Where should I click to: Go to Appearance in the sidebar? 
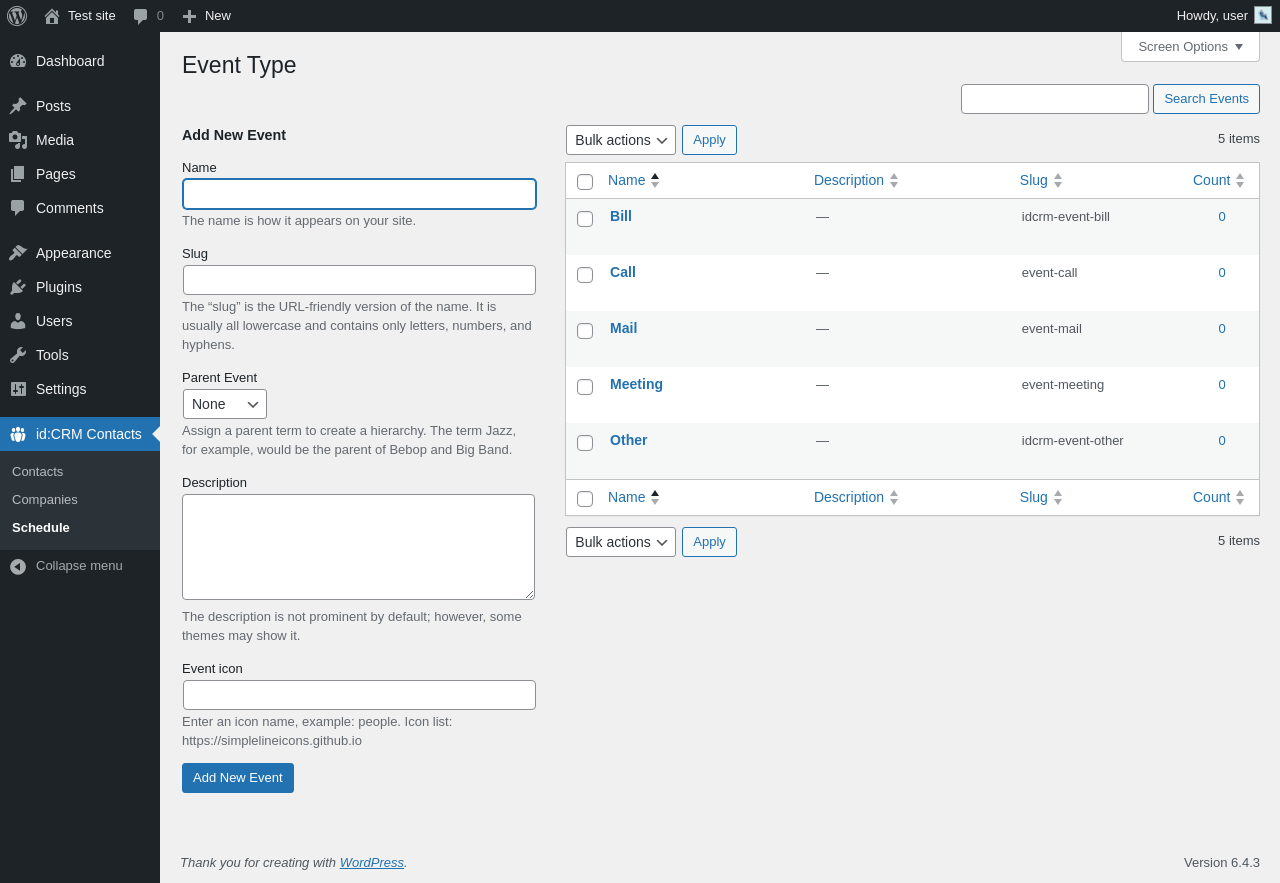coord(73,253)
